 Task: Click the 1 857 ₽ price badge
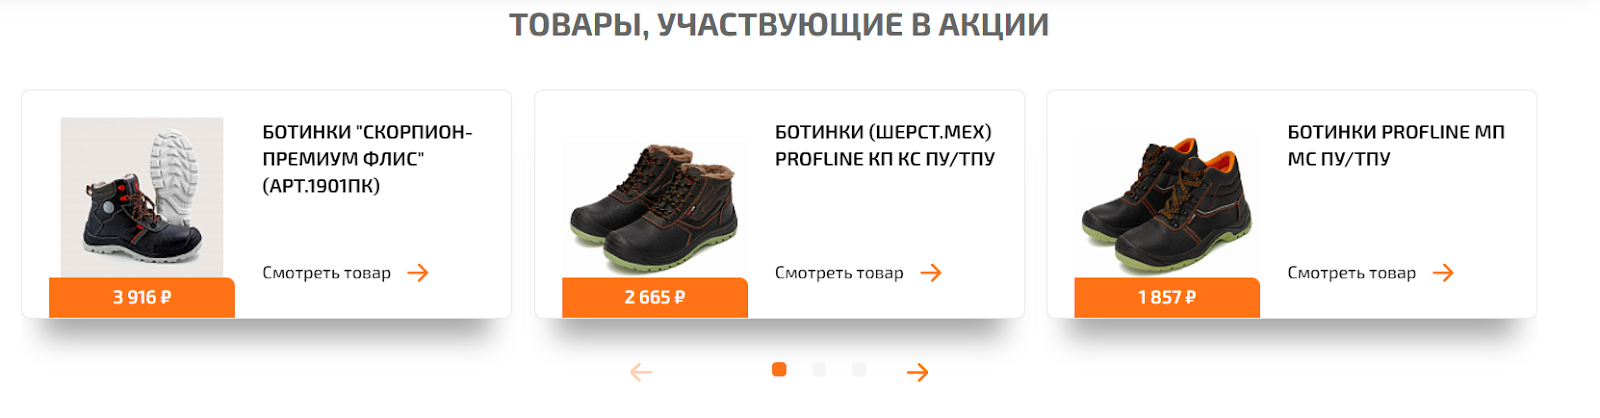click(x=1167, y=298)
